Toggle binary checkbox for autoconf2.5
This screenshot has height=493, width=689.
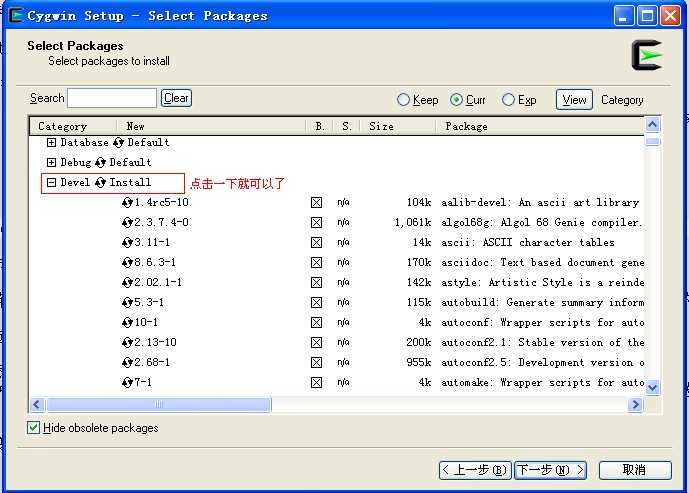tap(316, 362)
